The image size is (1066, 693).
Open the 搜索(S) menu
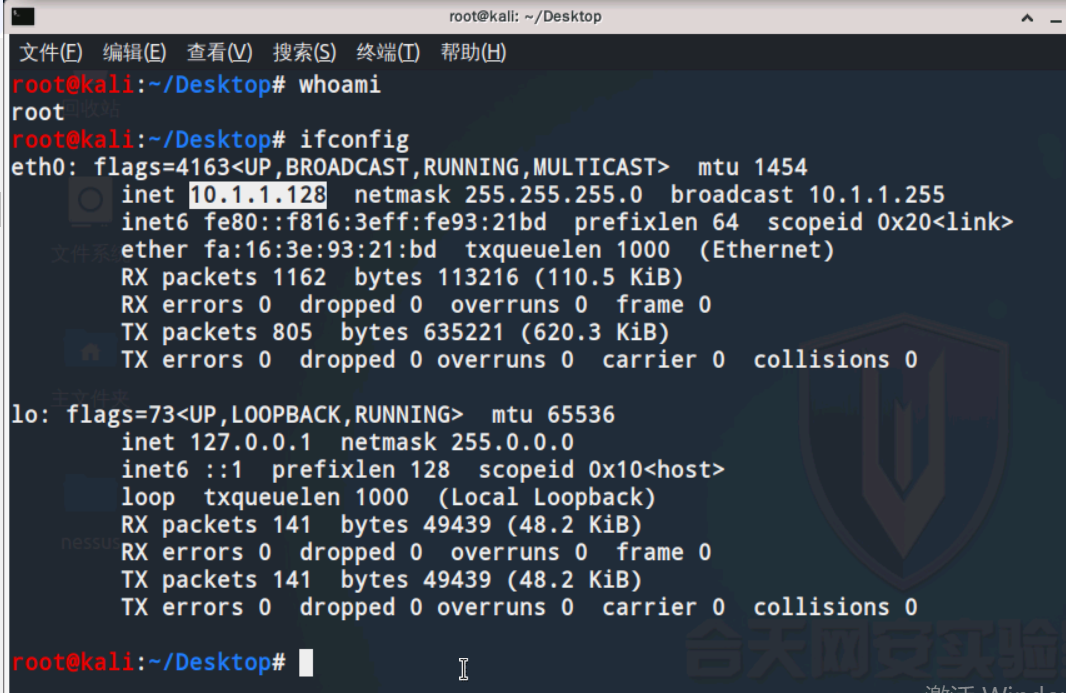point(304,52)
